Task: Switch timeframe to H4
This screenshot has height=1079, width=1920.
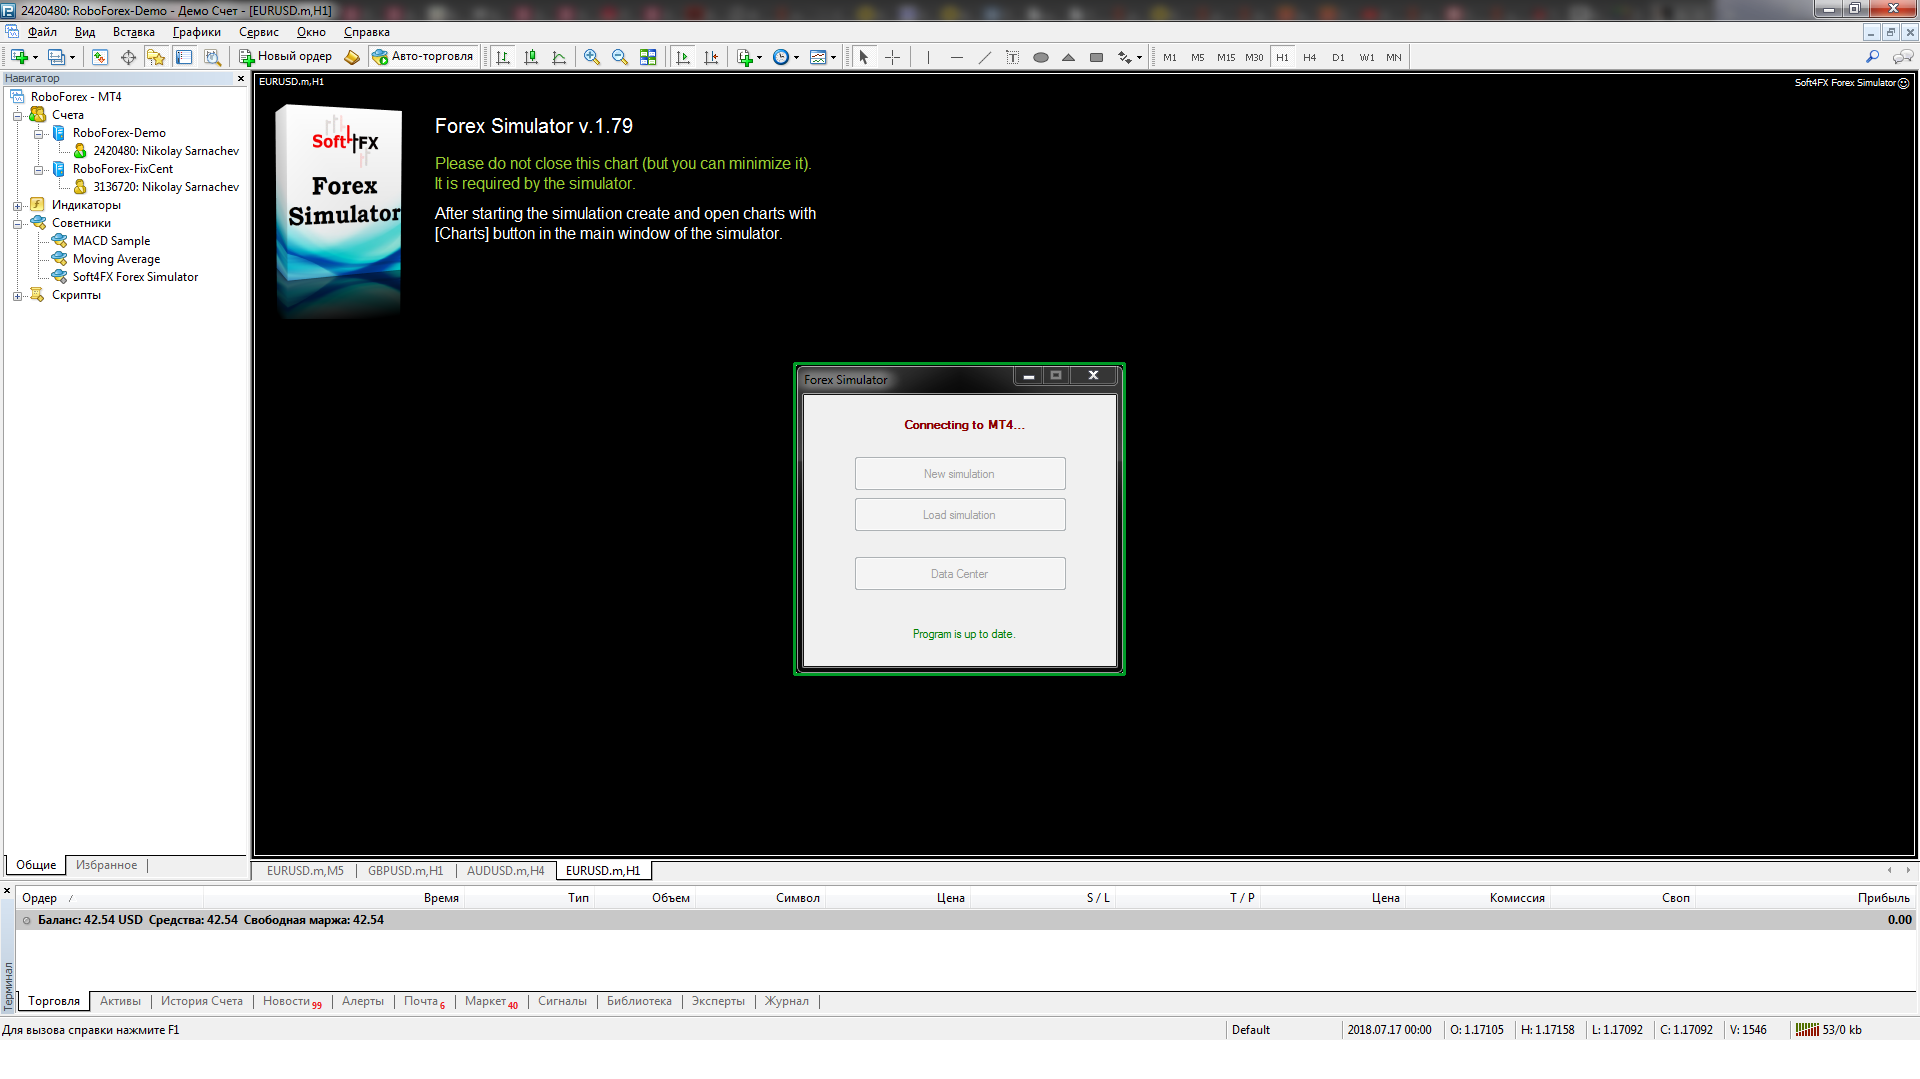Action: (x=1310, y=57)
